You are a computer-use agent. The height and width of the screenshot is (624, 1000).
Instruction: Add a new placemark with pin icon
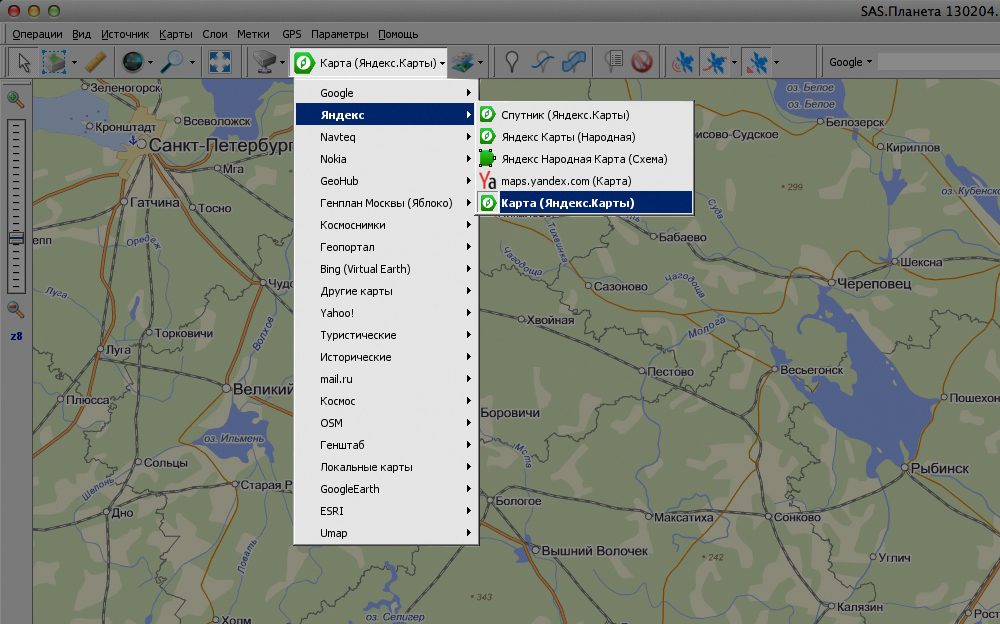coord(511,62)
